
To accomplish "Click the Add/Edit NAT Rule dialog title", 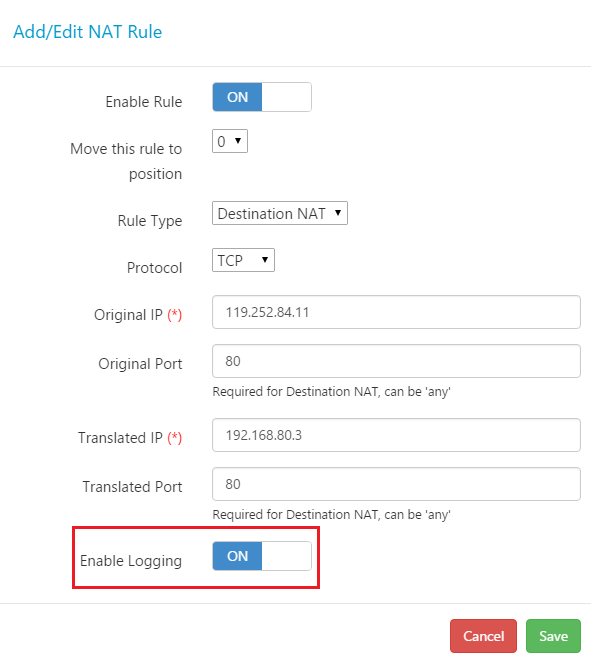I will (88, 32).
